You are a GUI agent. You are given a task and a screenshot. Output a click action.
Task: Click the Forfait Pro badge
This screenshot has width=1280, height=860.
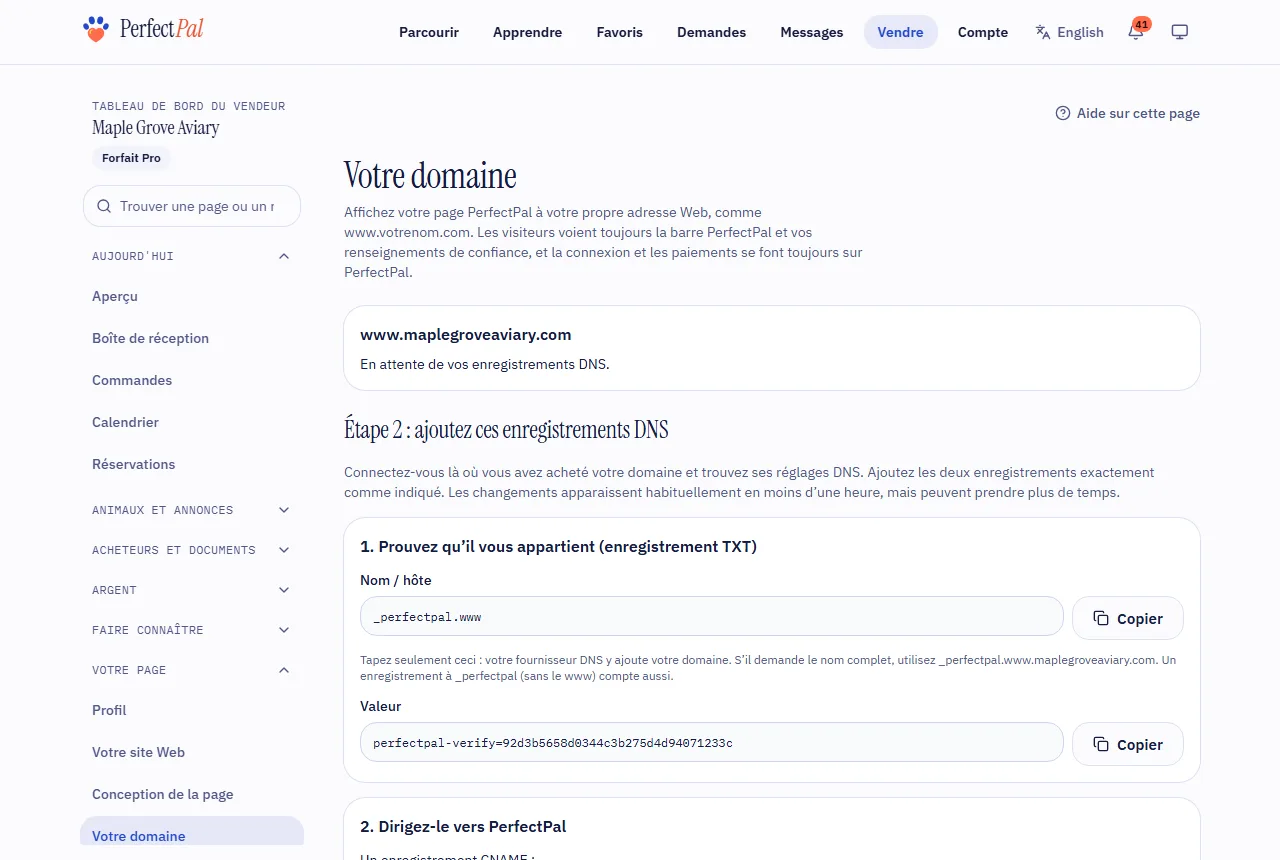(x=131, y=158)
